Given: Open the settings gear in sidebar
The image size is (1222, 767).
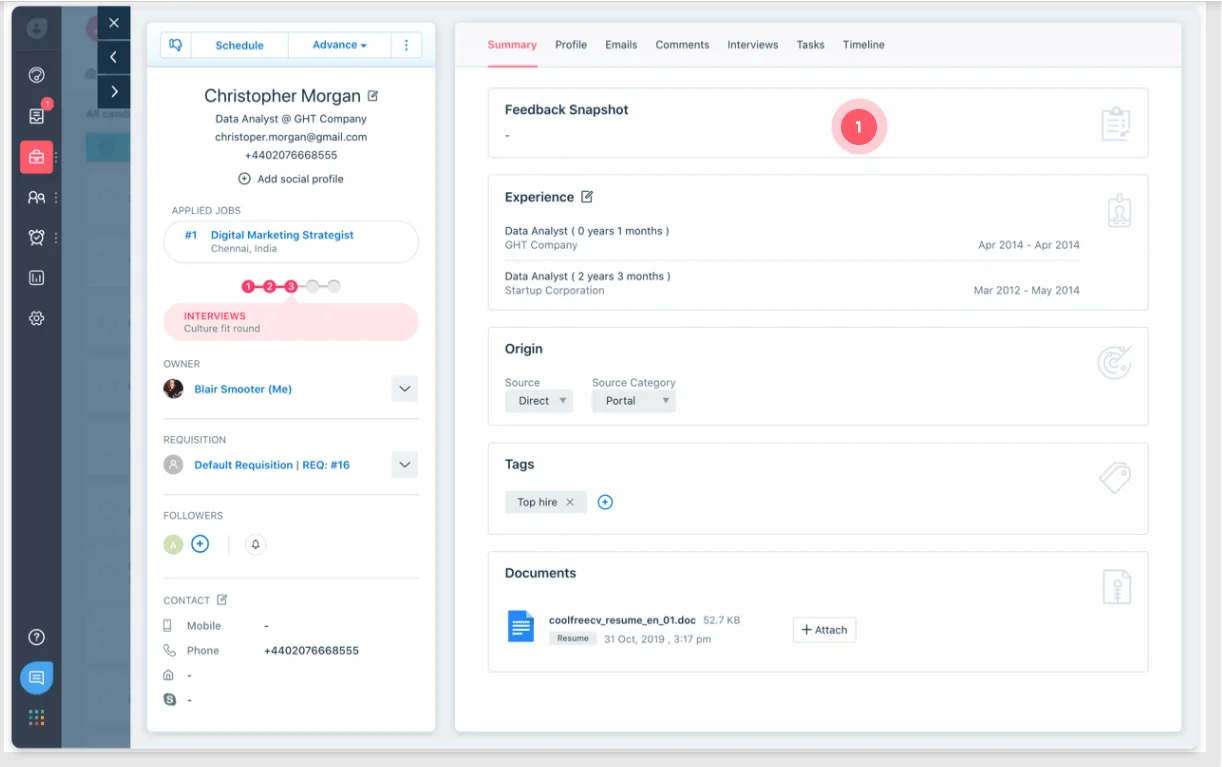Looking at the screenshot, I should pyautogui.click(x=37, y=318).
